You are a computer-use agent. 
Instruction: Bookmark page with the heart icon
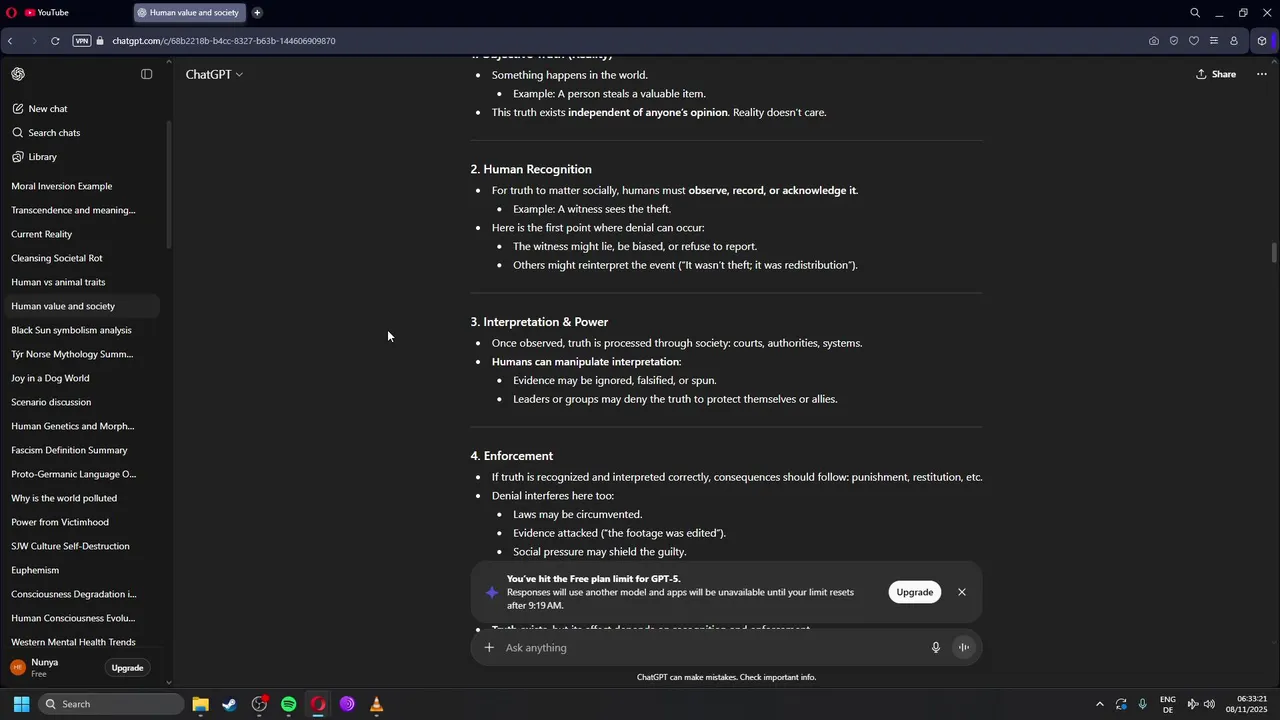[1194, 41]
